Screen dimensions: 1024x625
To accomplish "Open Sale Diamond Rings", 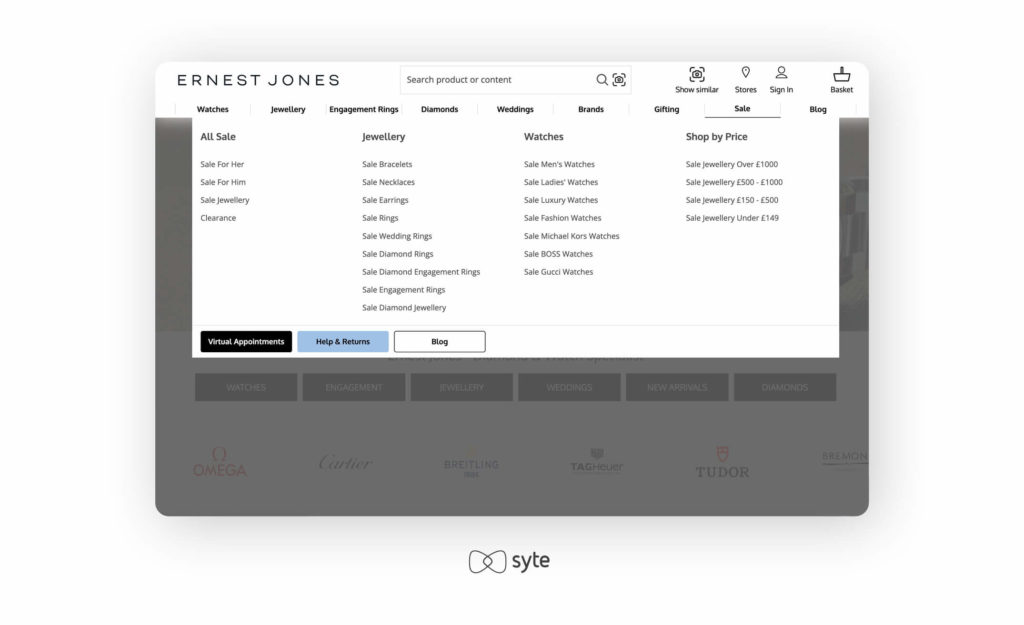I will (398, 254).
